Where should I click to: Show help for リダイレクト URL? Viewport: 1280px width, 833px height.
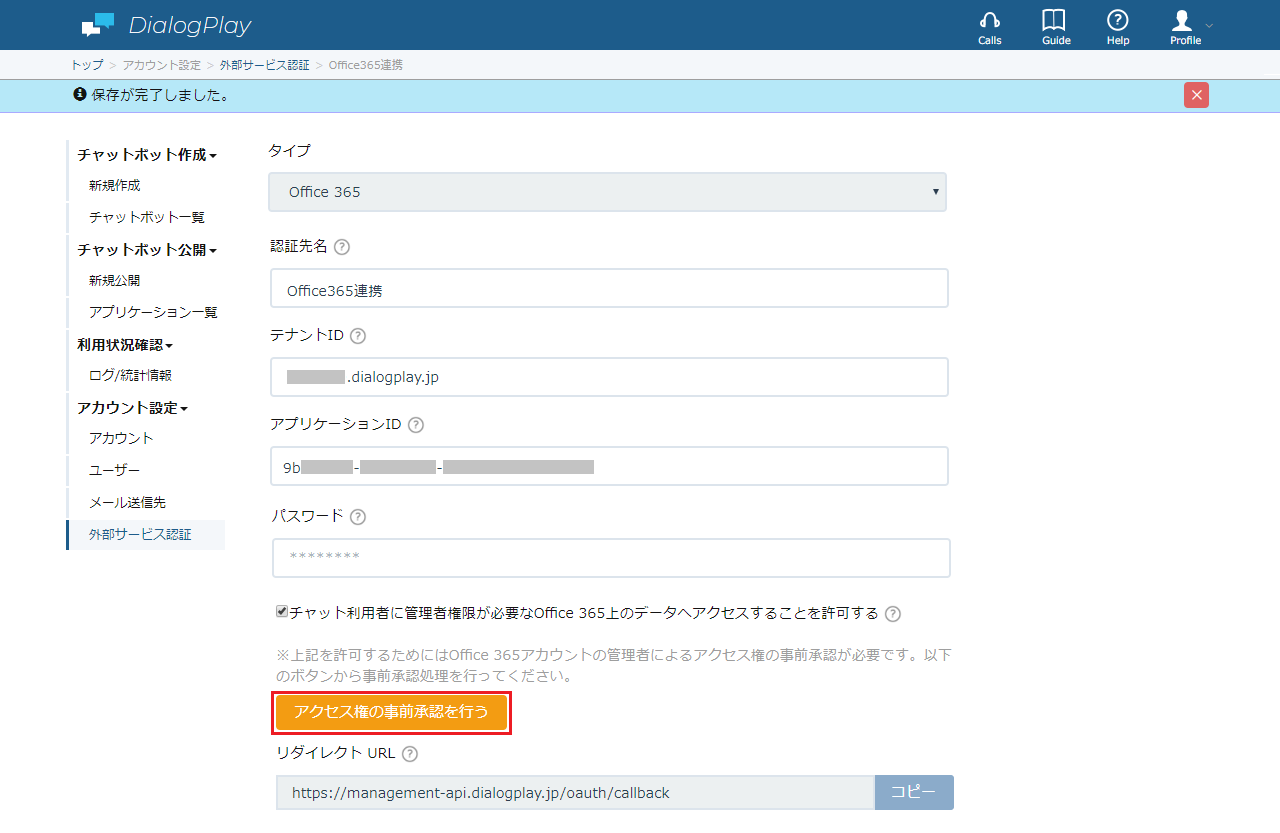point(409,754)
